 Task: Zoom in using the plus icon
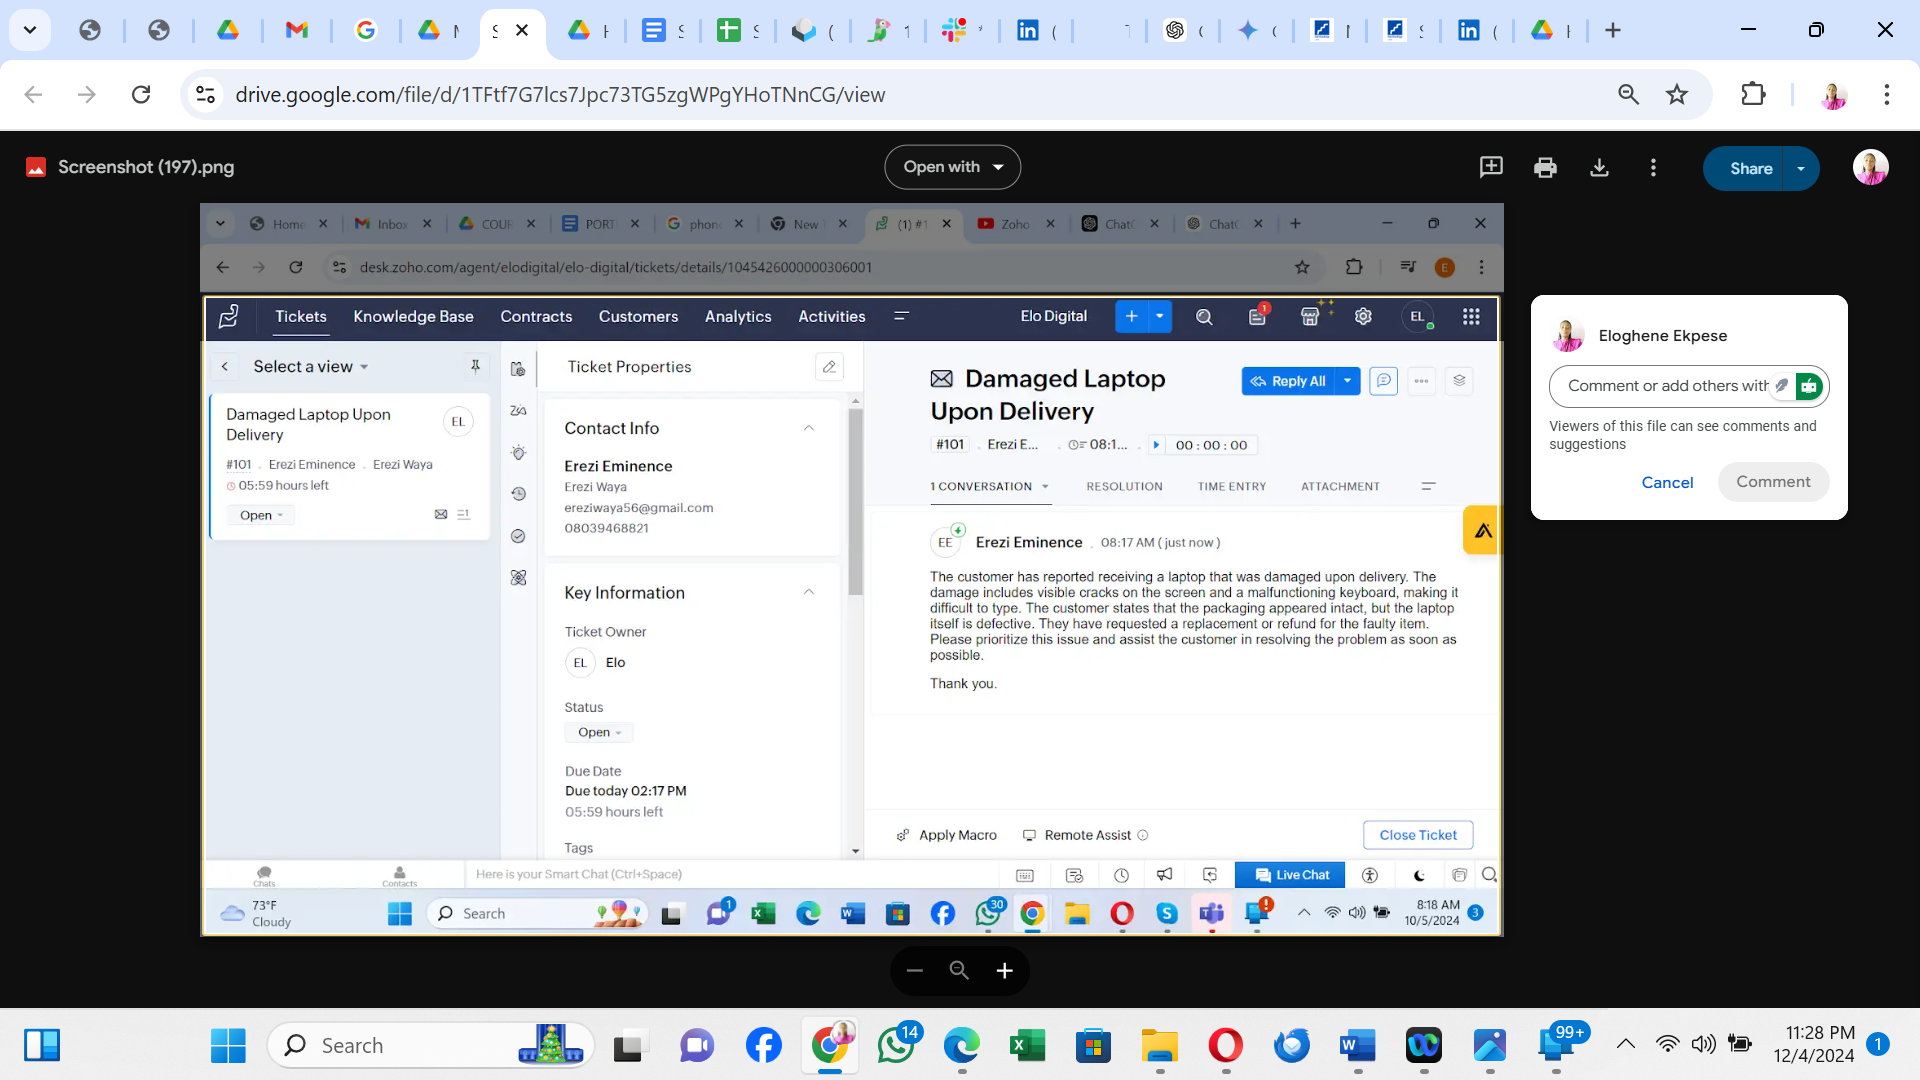pyautogui.click(x=1004, y=970)
